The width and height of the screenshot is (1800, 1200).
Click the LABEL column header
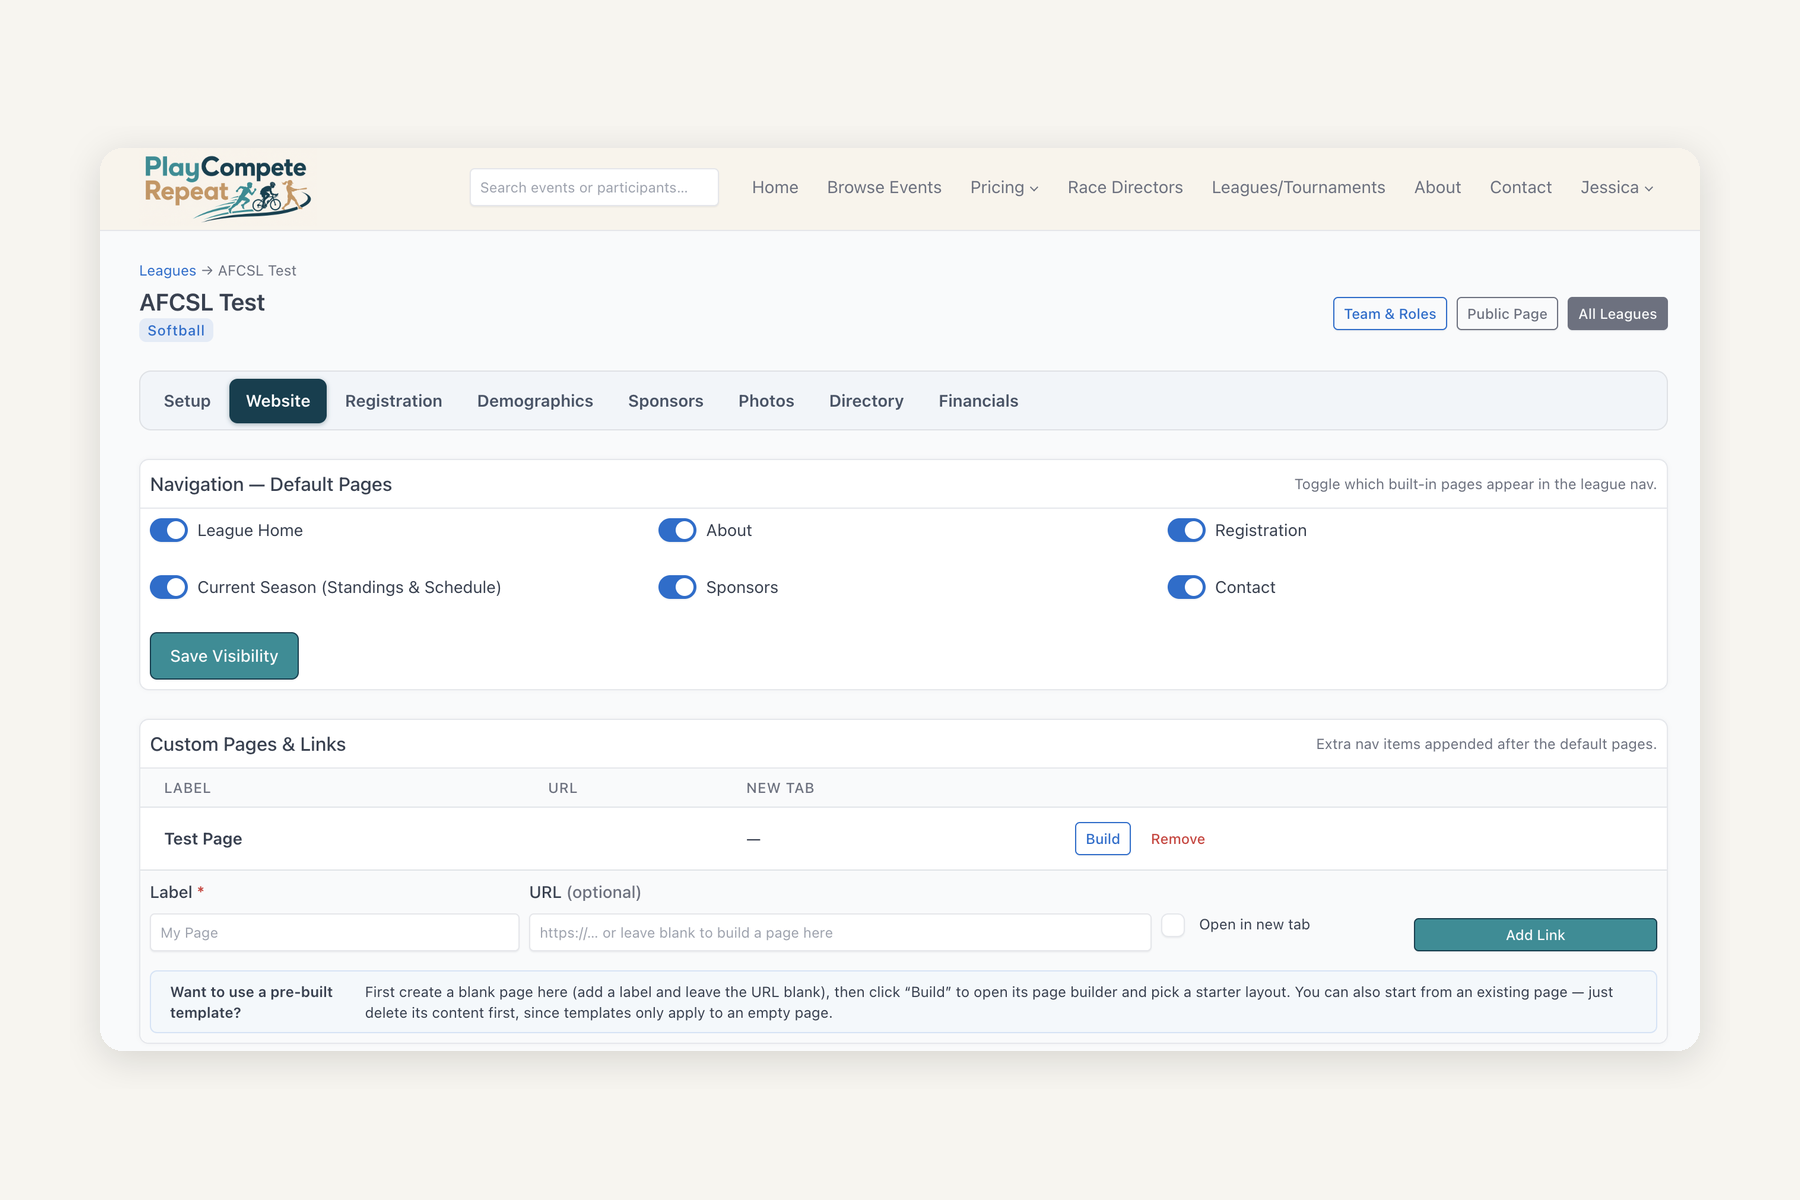click(187, 788)
